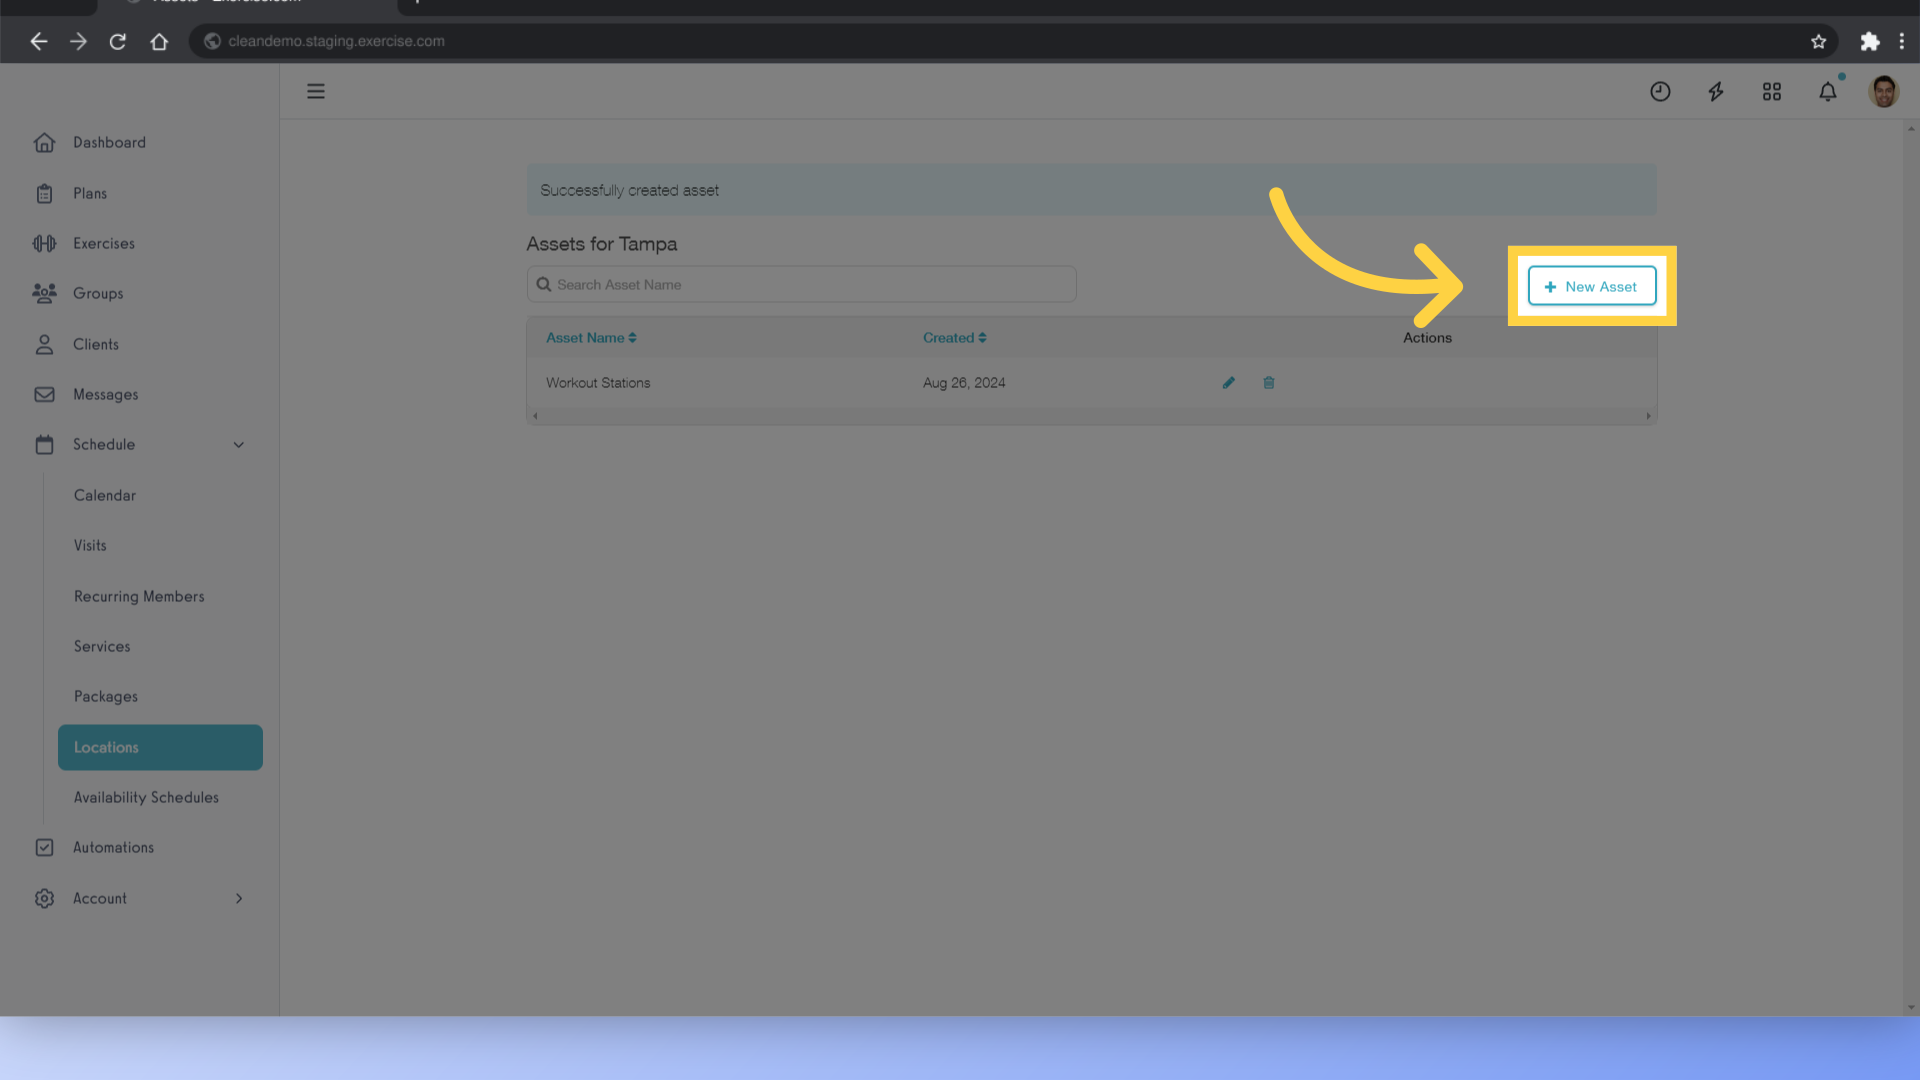This screenshot has height=1080, width=1920.
Task: Expand the Account section
Action: pyautogui.click(x=238, y=898)
